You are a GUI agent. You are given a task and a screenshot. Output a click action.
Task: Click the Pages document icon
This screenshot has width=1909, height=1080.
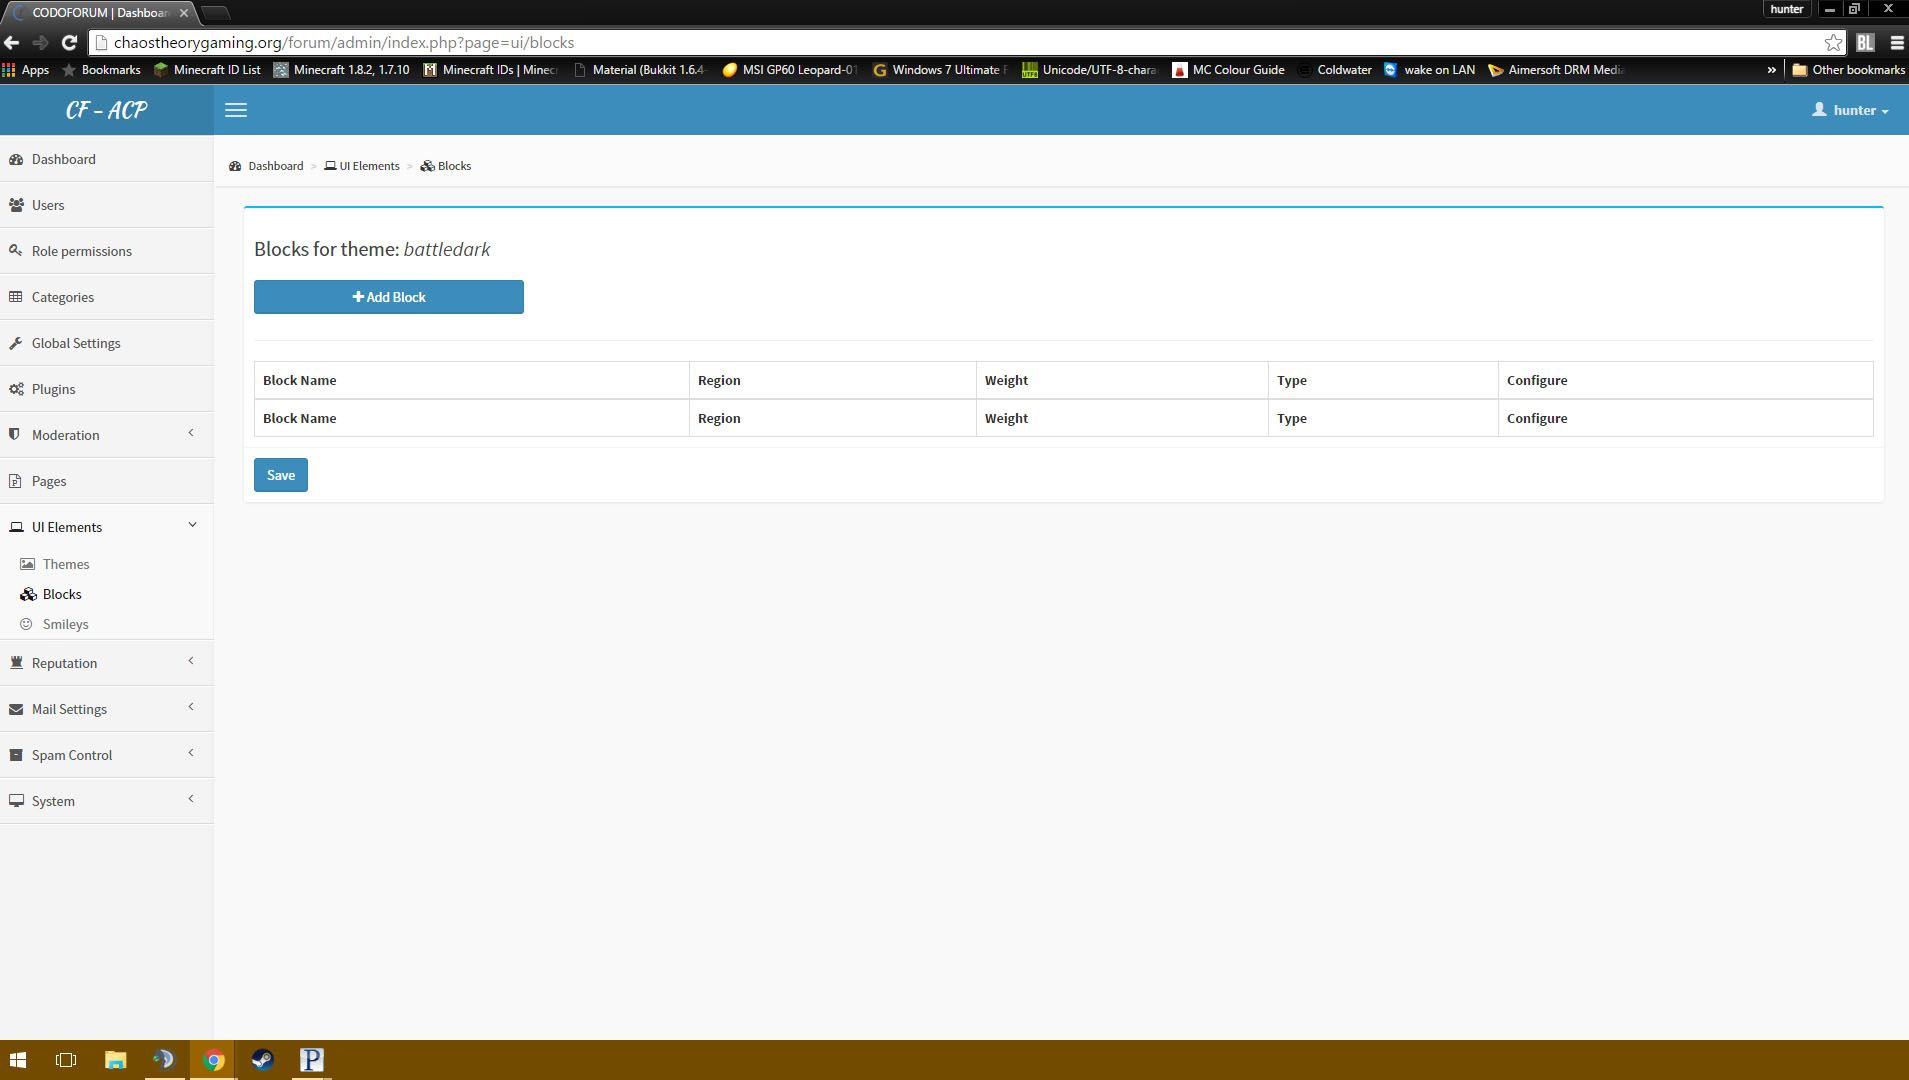click(x=16, y=481)
